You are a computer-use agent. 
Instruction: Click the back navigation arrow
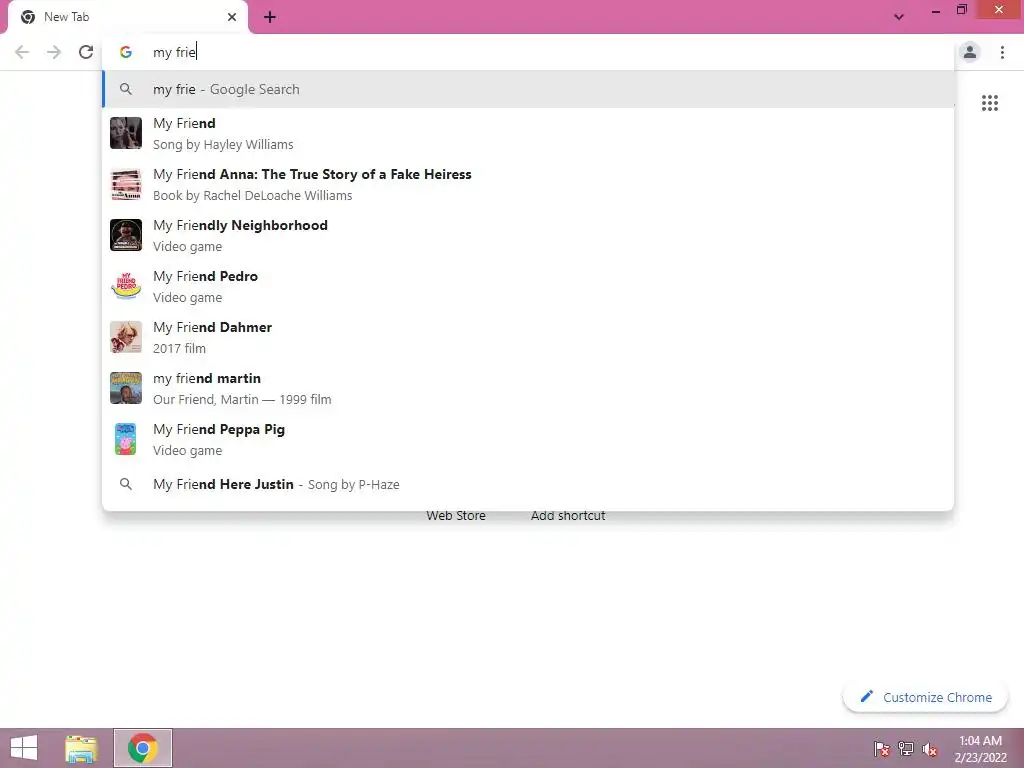[22, 52]
